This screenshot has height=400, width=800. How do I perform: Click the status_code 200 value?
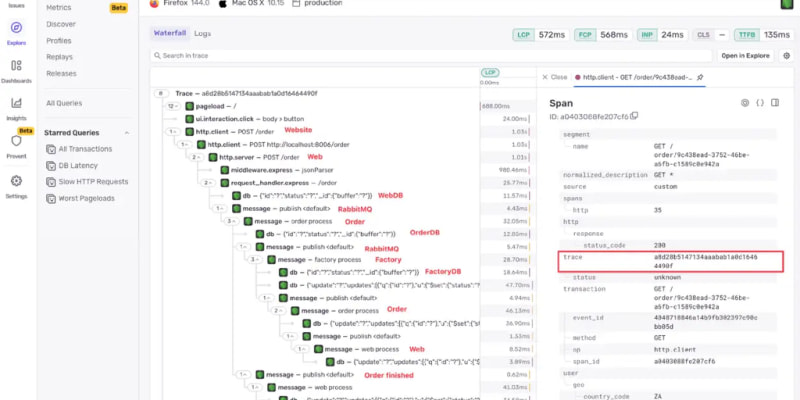tap(660, 245)
